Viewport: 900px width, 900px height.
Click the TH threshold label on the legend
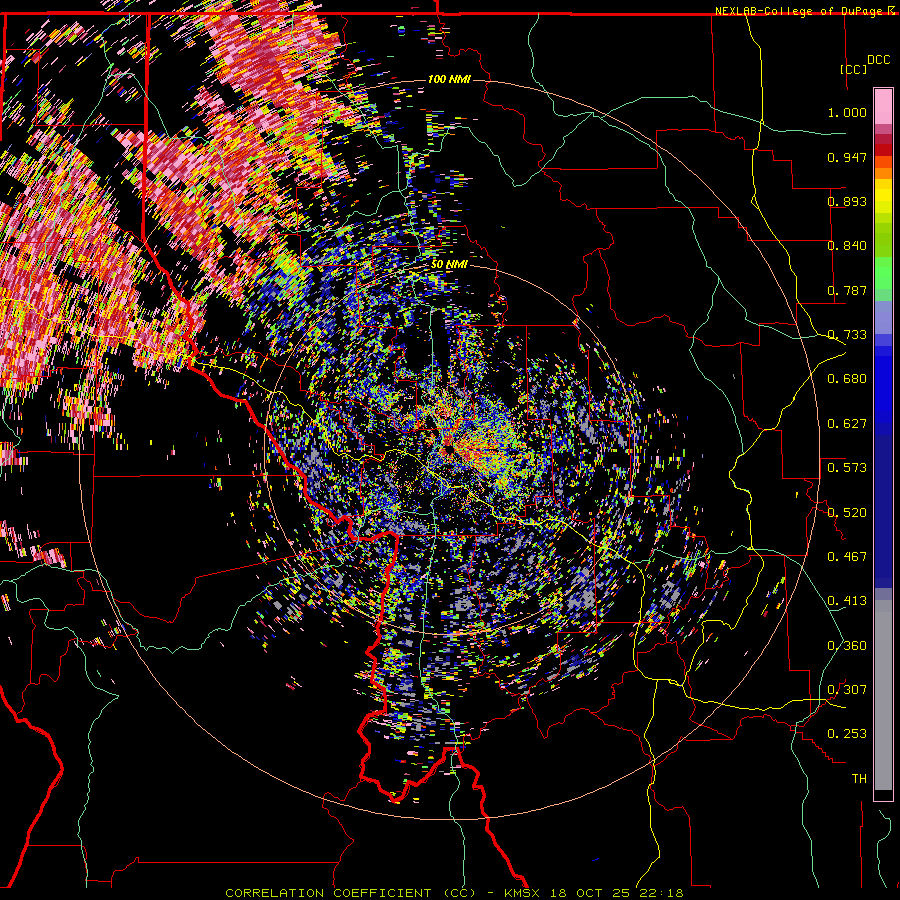click(859, 779)
